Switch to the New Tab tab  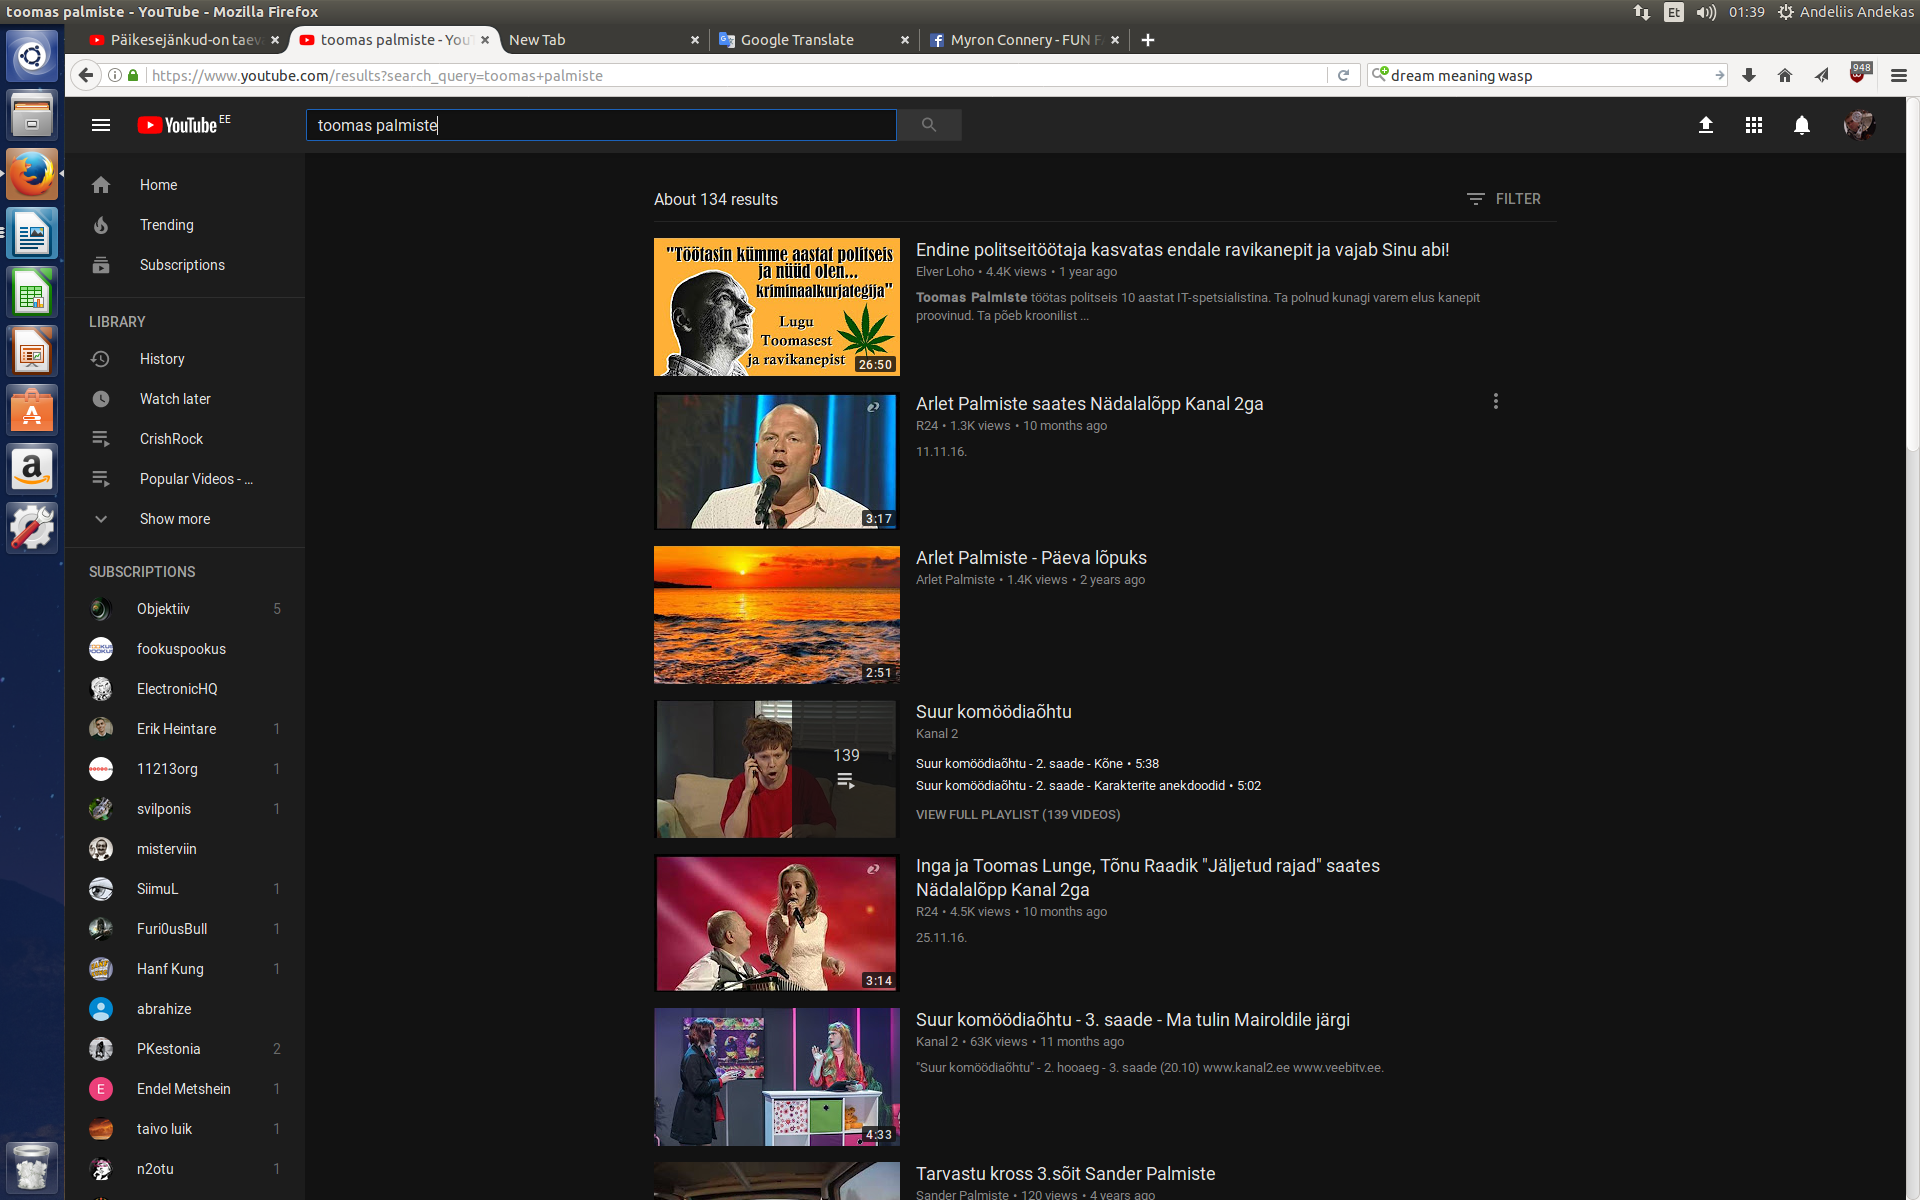pyautogui.click(x=598, y=40)
